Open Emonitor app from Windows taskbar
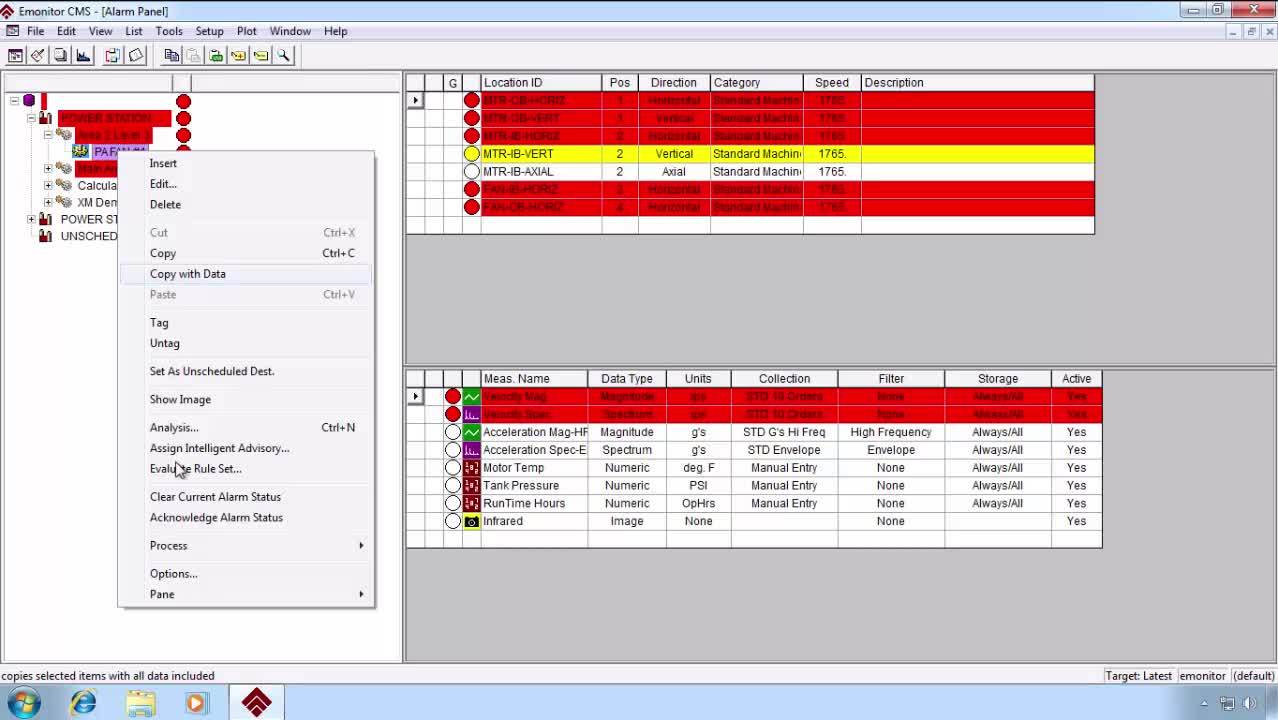 [x=256, y=703]
